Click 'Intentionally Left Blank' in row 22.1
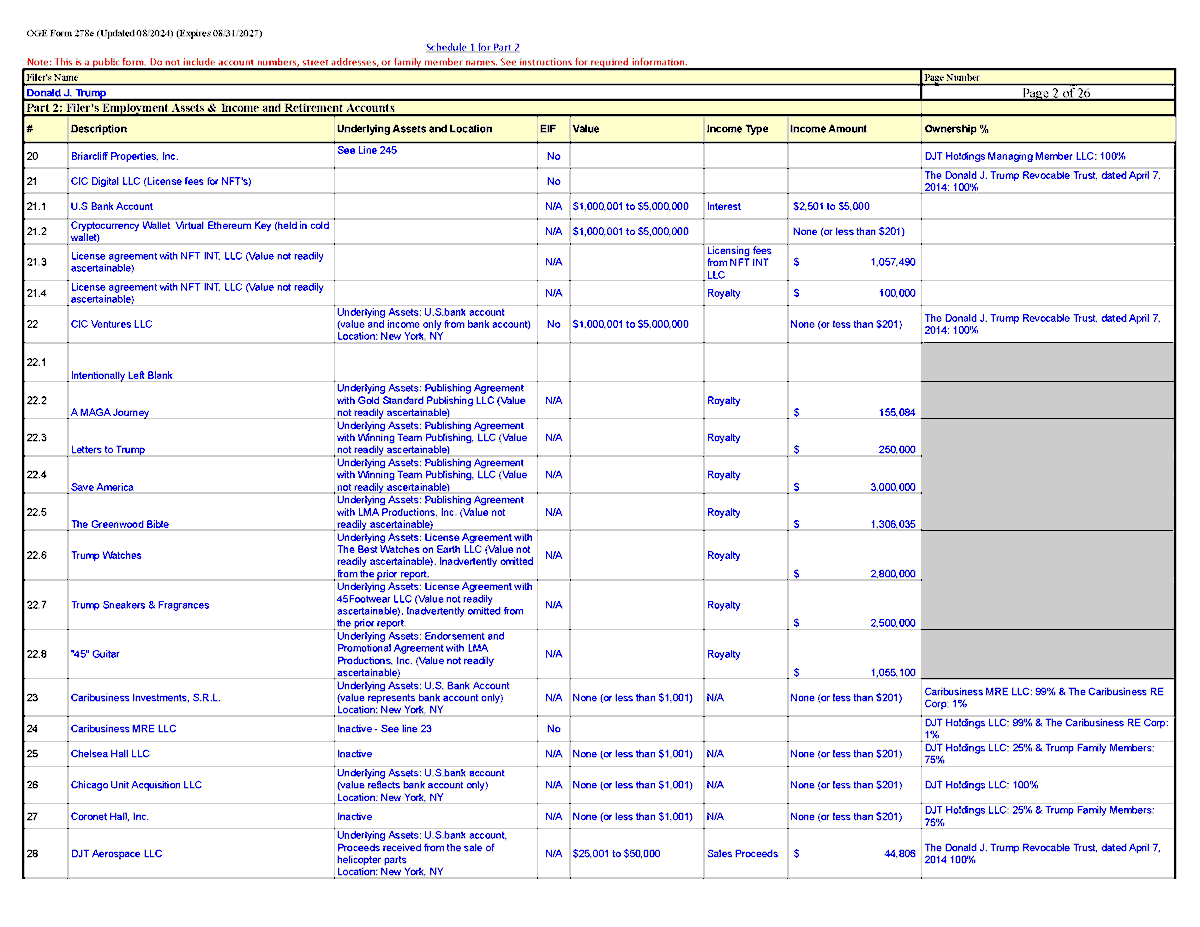 (x=121, y=376)
